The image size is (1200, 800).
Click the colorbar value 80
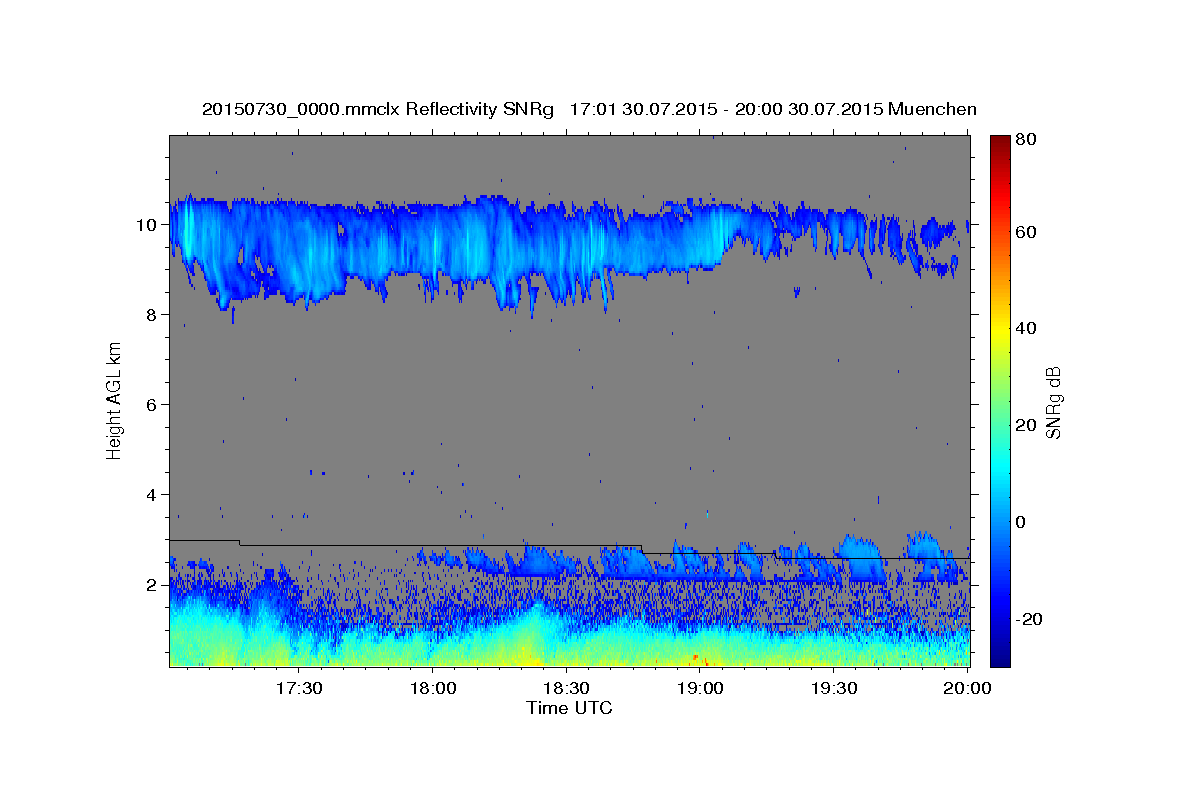[x=1025, y=140]
